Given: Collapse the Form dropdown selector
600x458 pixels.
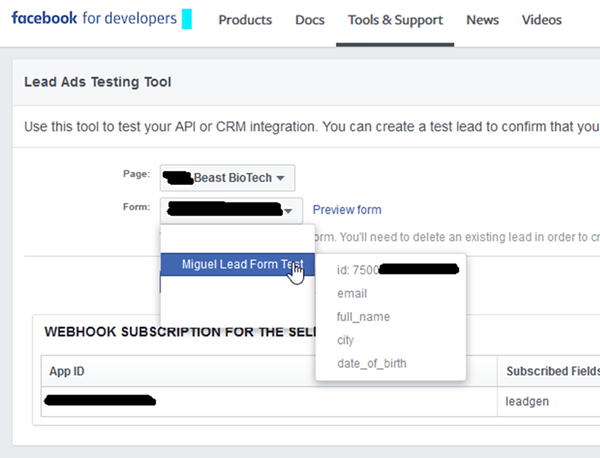Looking at the screenshot, I should tap(231, 210).
